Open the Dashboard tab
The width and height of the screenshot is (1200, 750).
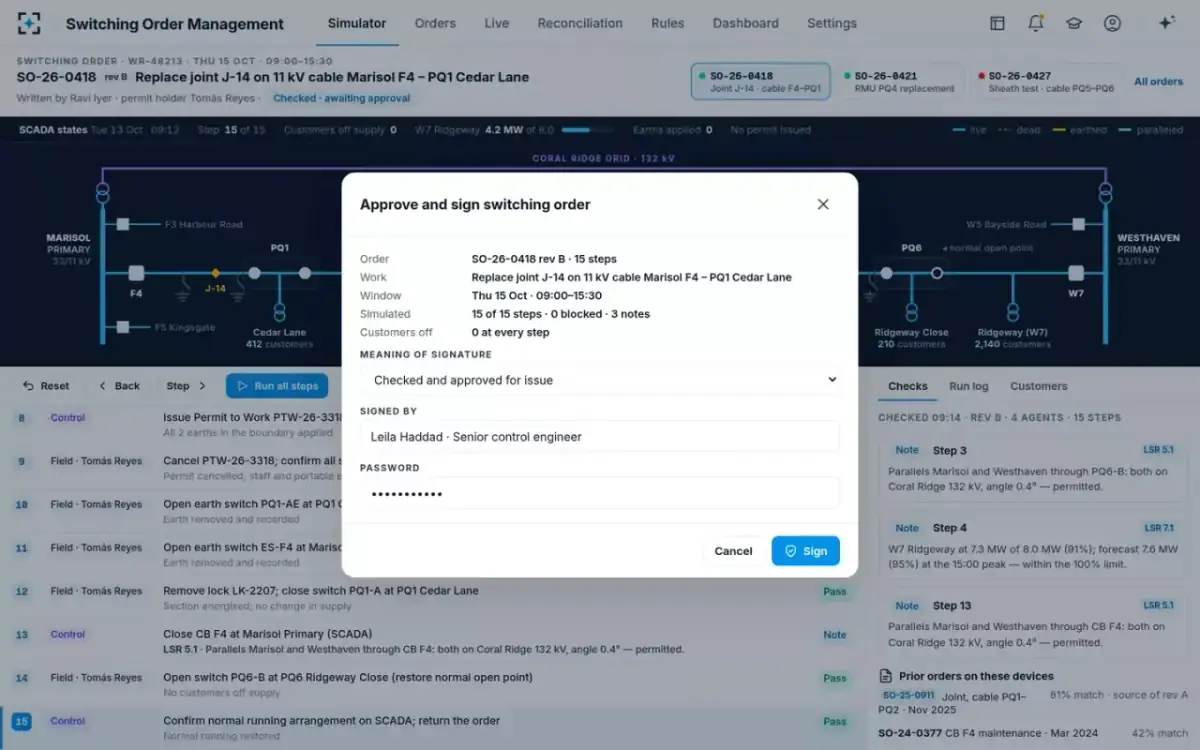click(746, 23)
